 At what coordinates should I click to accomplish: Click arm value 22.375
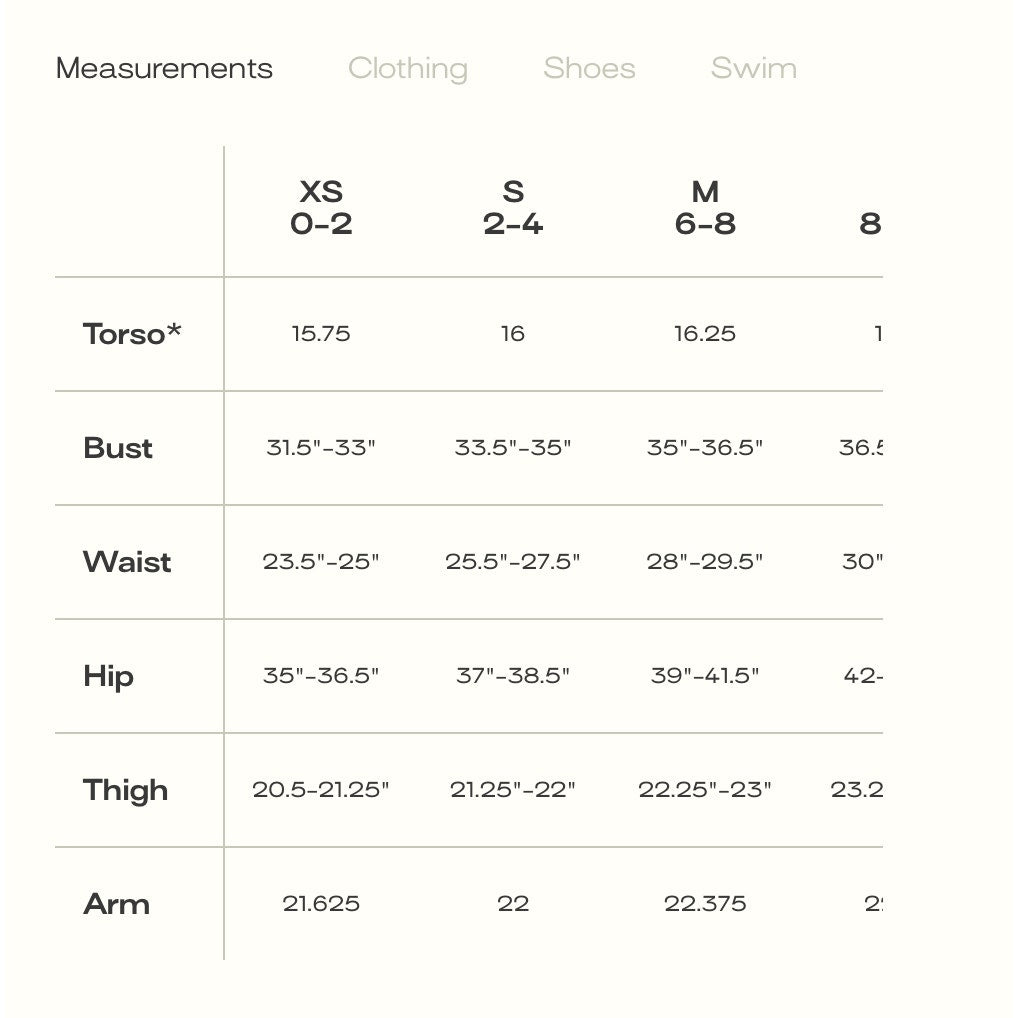[705, 904]
